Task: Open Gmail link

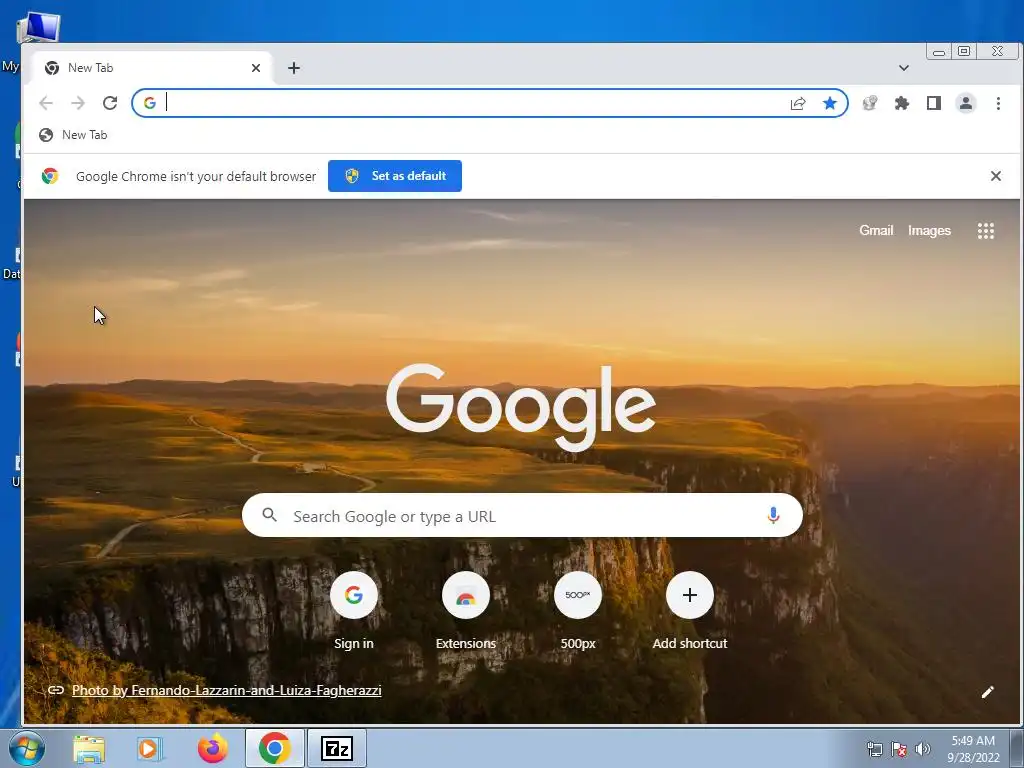Action: pyautogui.click(x=876, y=231)
